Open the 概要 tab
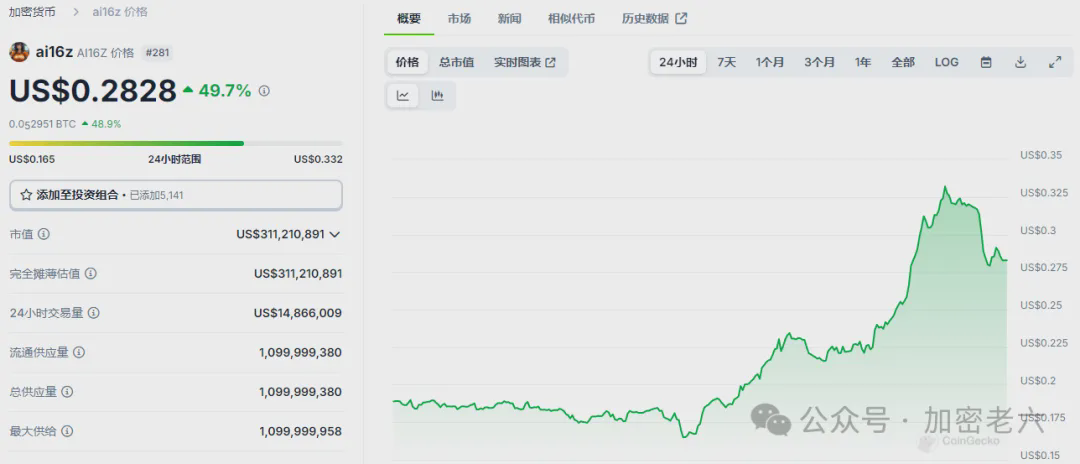This screenshot has height=464, width=1080. coord(409,19)
